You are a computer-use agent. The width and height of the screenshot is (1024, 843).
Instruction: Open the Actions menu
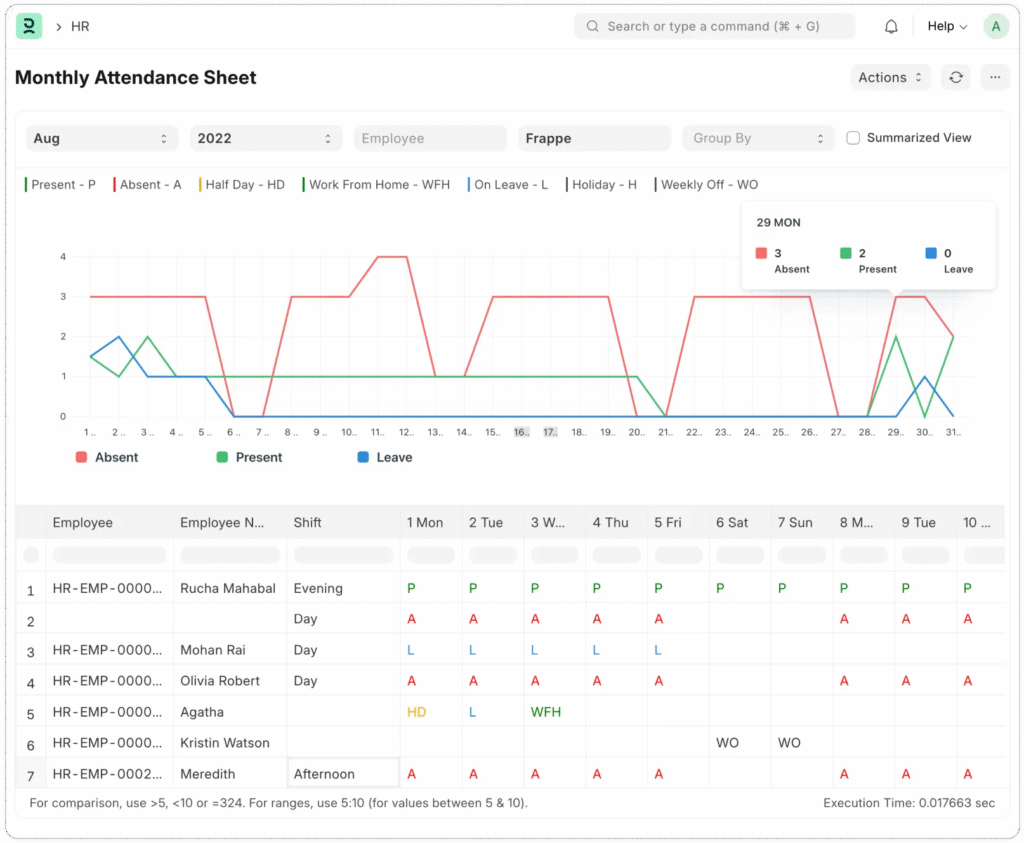(890, 77)
